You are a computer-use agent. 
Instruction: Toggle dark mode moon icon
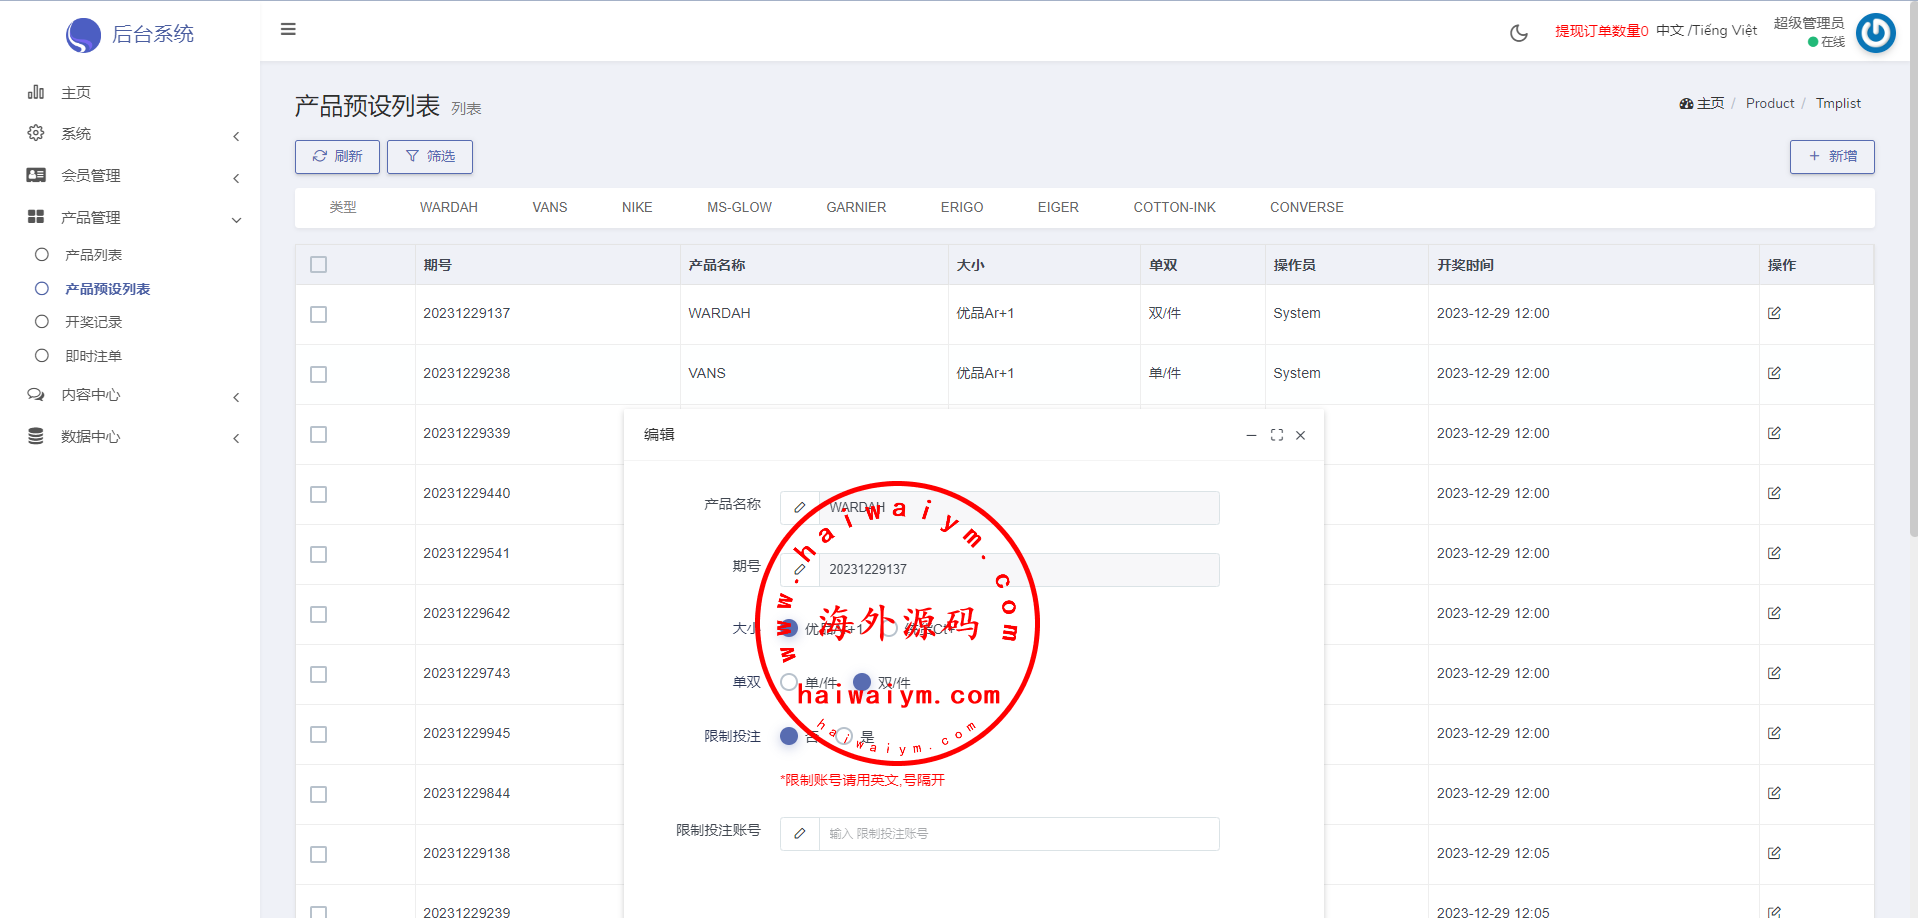point(1518,33)
